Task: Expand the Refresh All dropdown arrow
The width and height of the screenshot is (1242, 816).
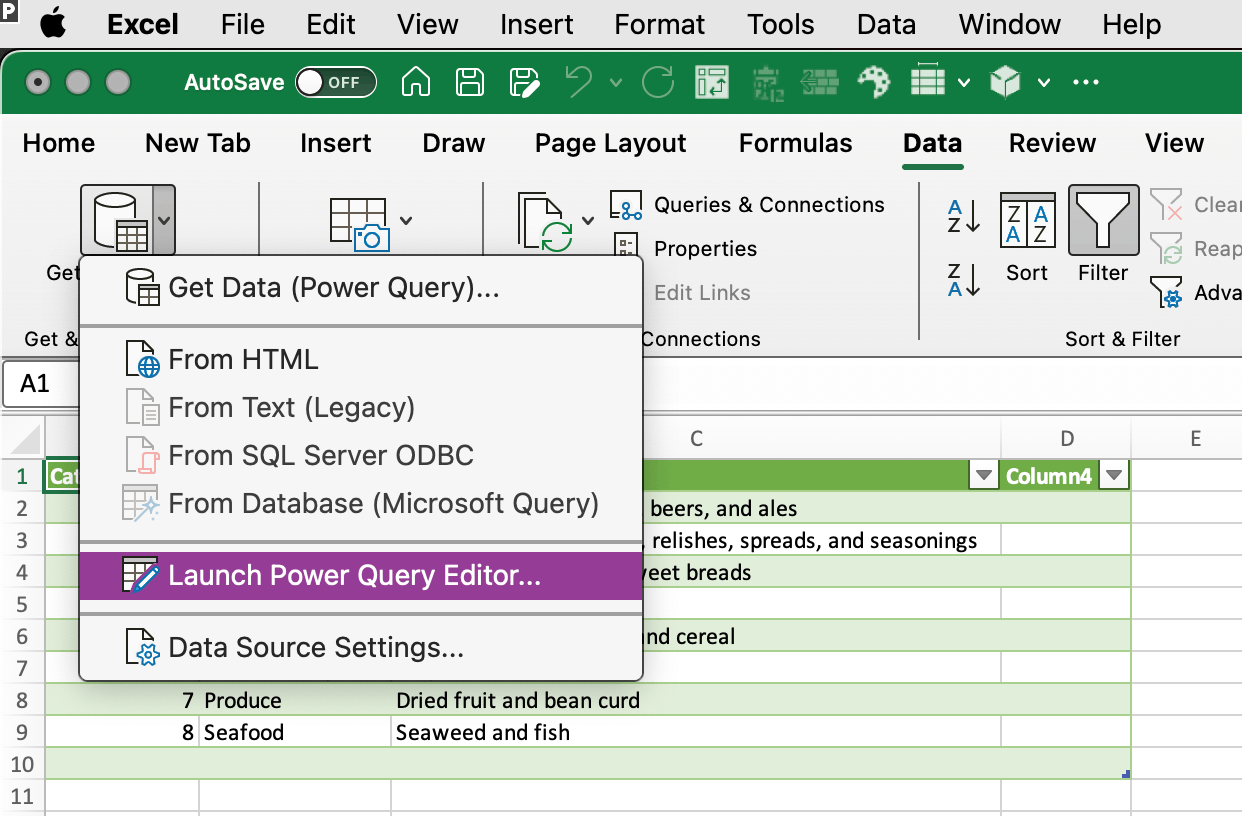Action: [588, 220]
